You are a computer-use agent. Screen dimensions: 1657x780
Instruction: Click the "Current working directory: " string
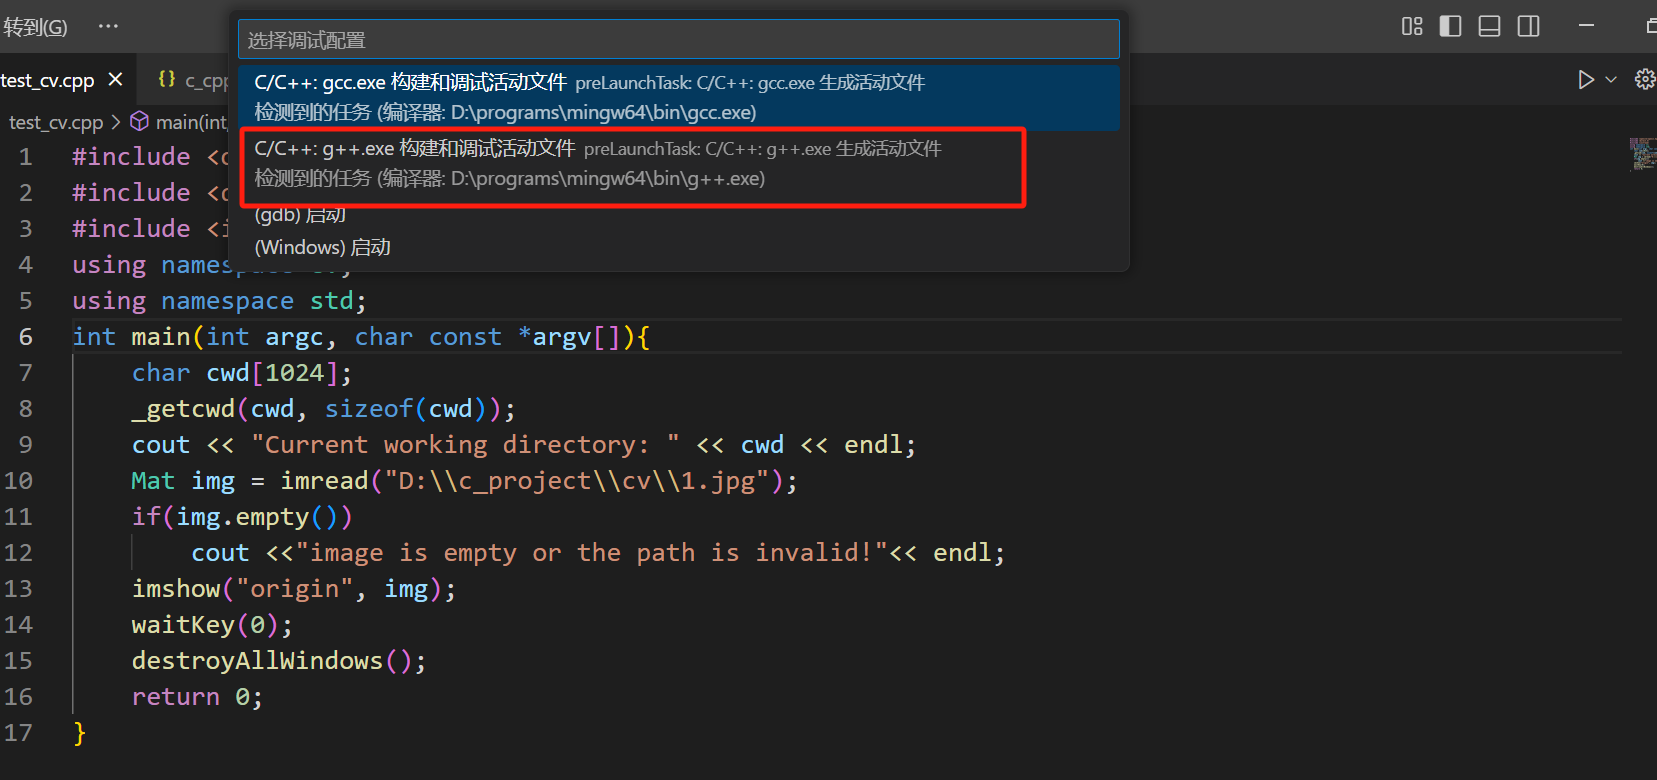[465, 445]
